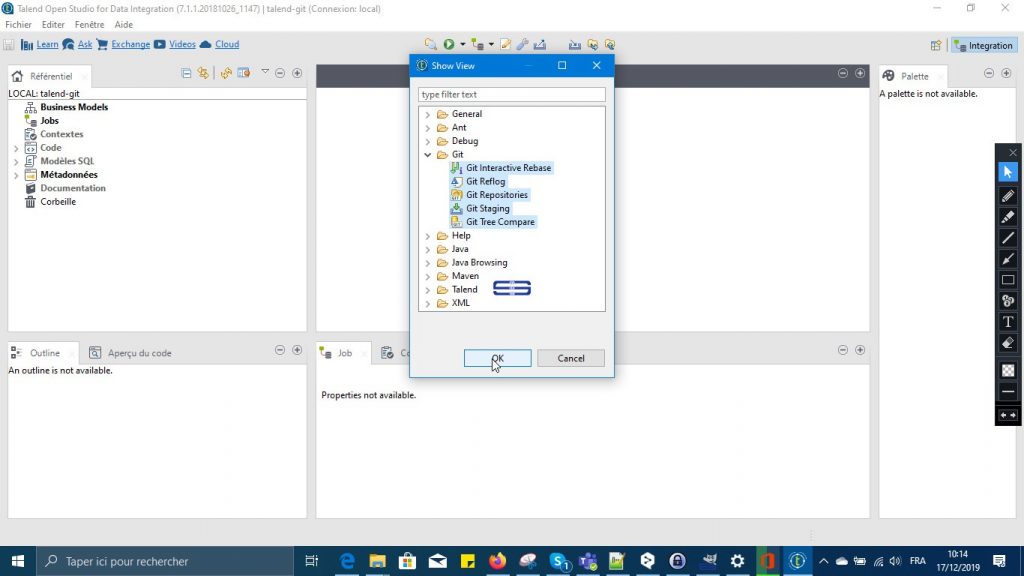Click Cancel in Show View dialog

tap(571, 358)
